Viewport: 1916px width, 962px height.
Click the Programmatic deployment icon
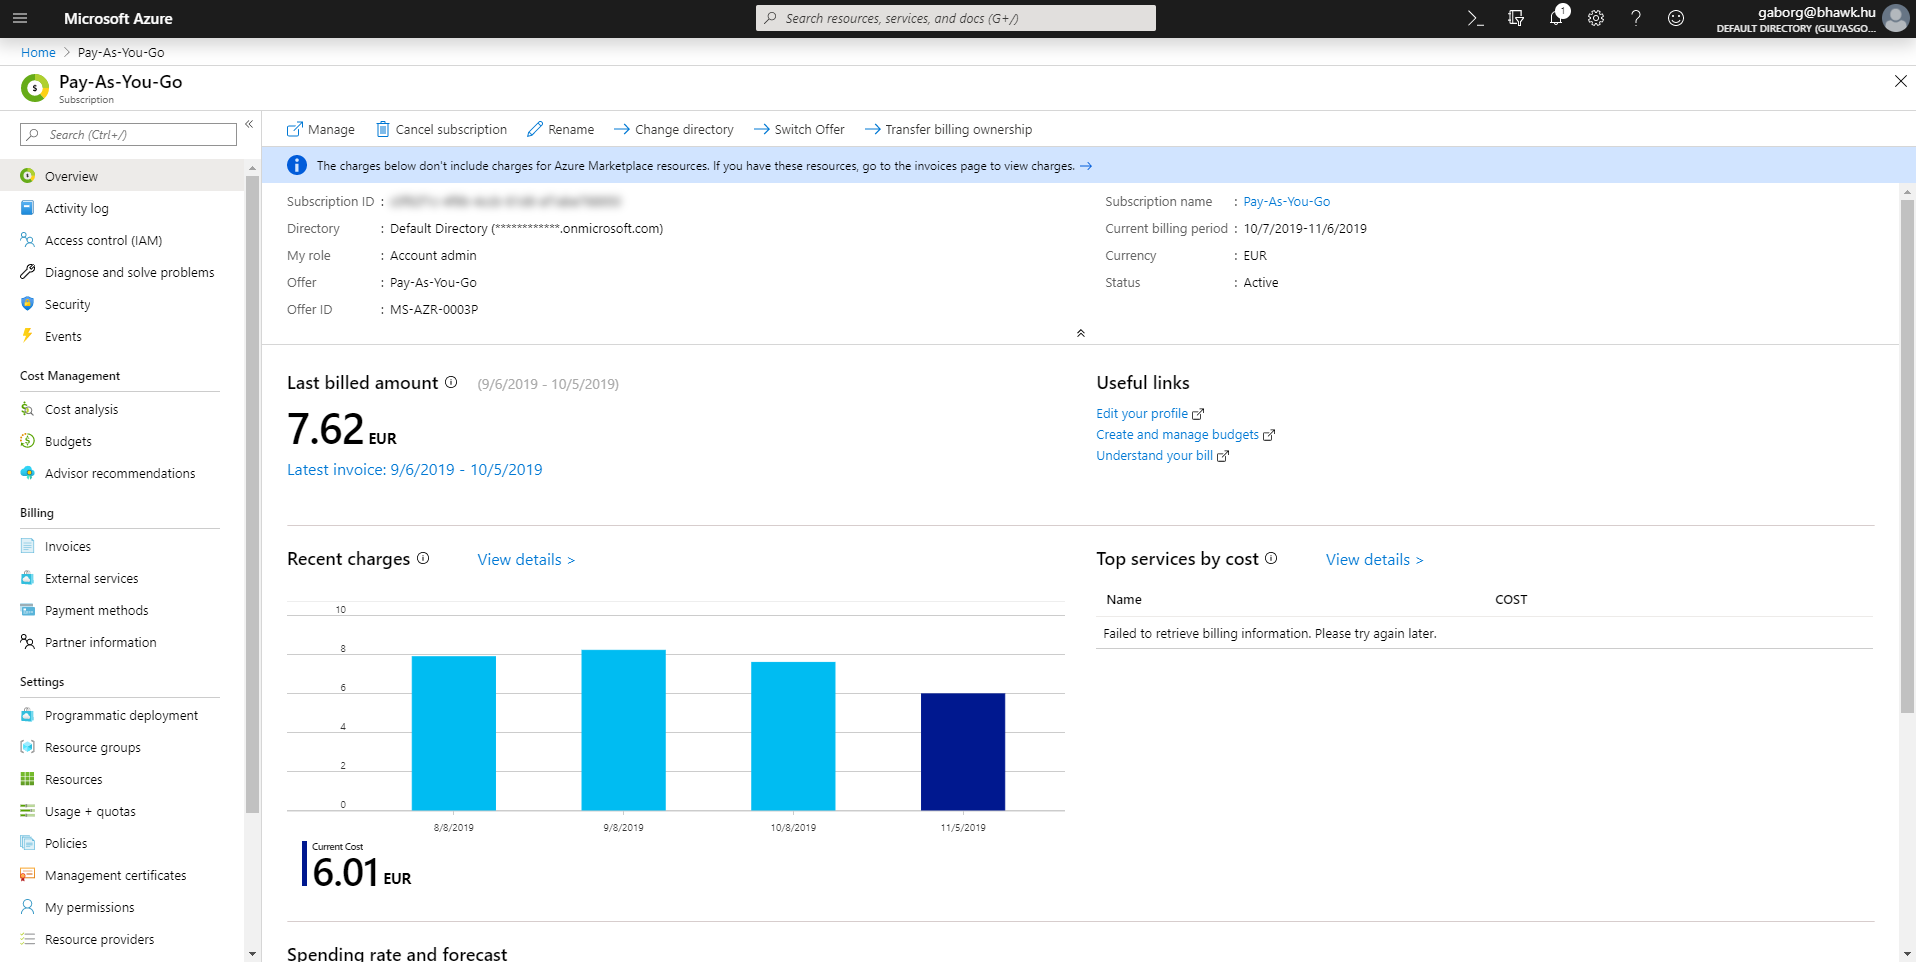[x=27, y=715]
